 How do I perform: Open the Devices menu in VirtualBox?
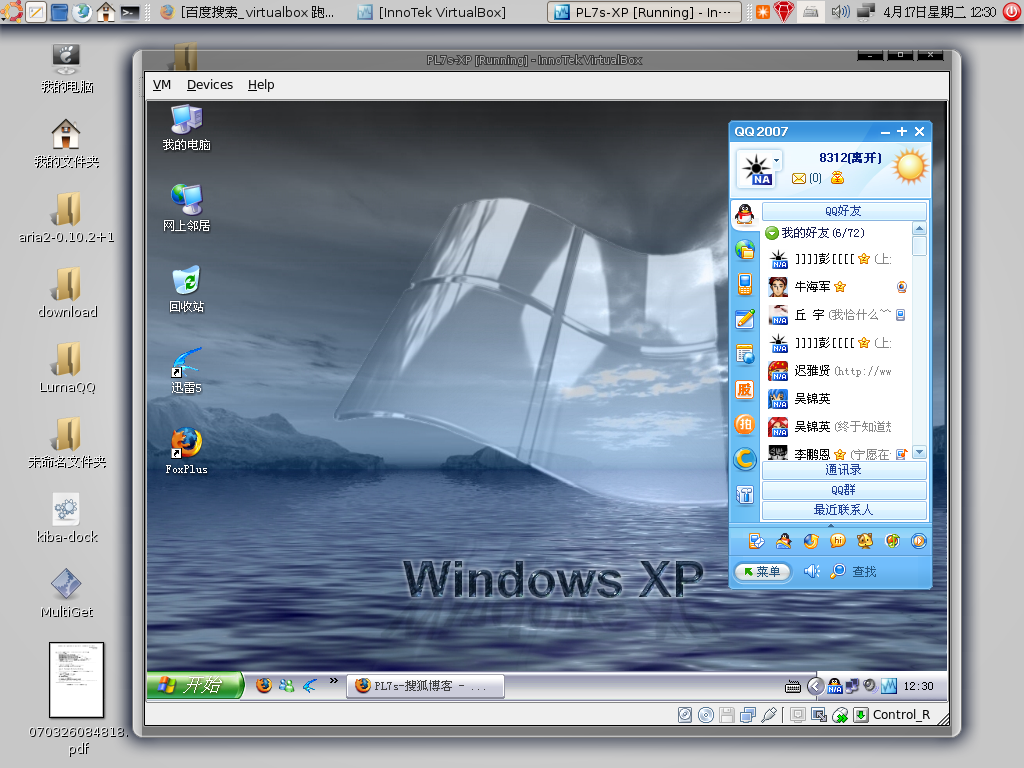click(210, 85)
